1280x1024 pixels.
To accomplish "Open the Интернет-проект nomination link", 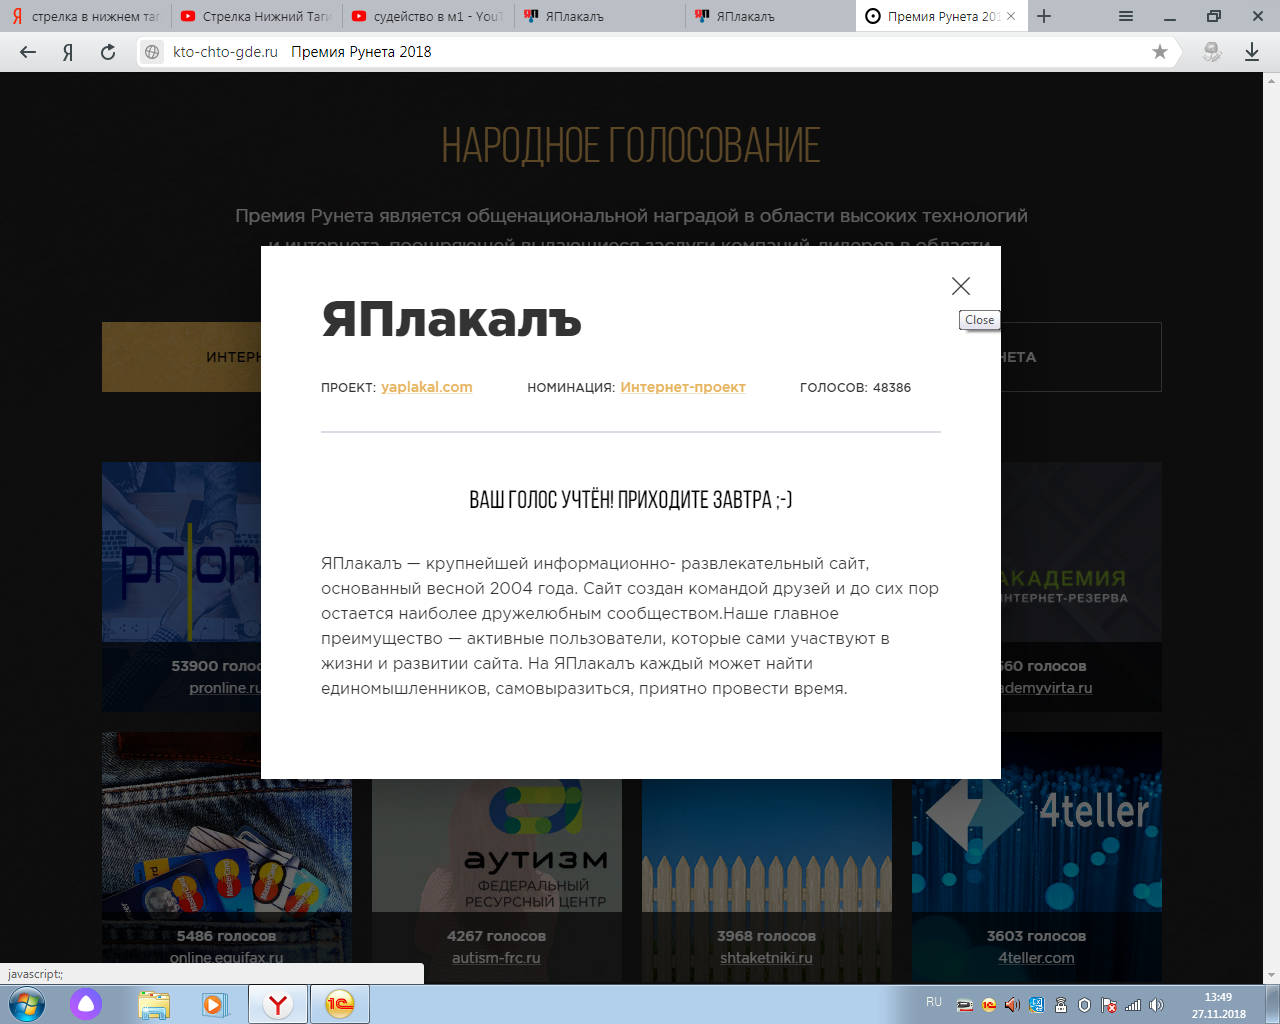I will 683,387.
